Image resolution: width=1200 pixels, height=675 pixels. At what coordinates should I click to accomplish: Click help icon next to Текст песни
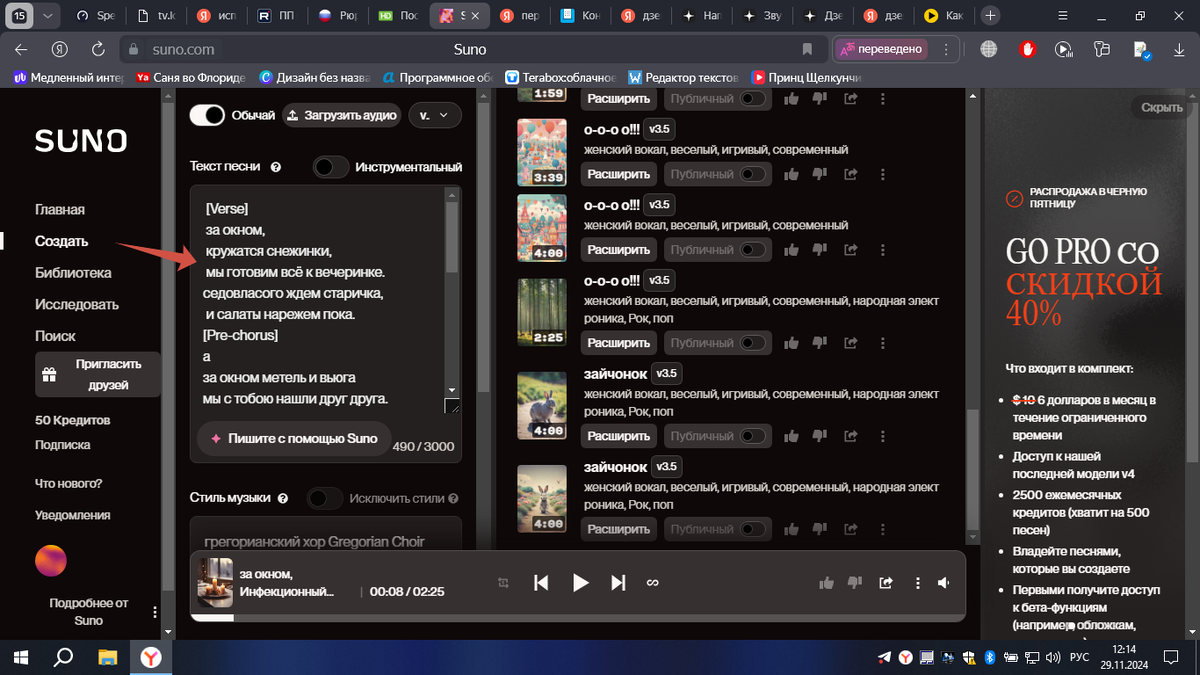pos(276,167)
